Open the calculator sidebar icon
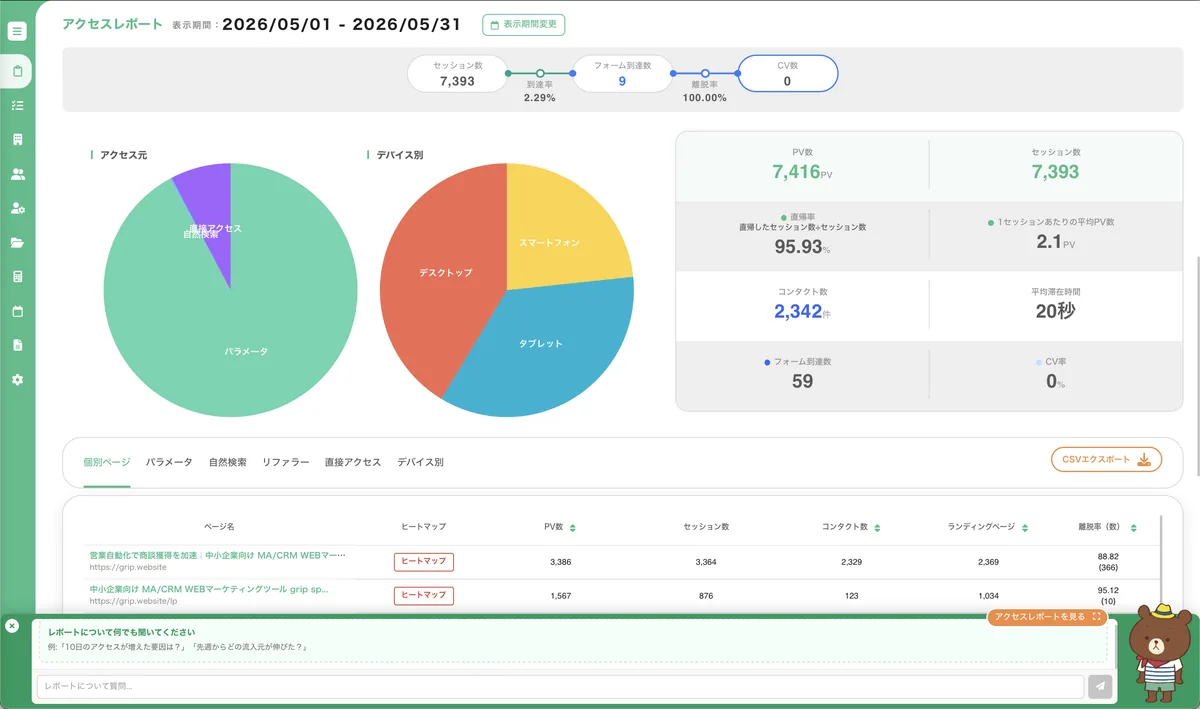 pos(17,277)
